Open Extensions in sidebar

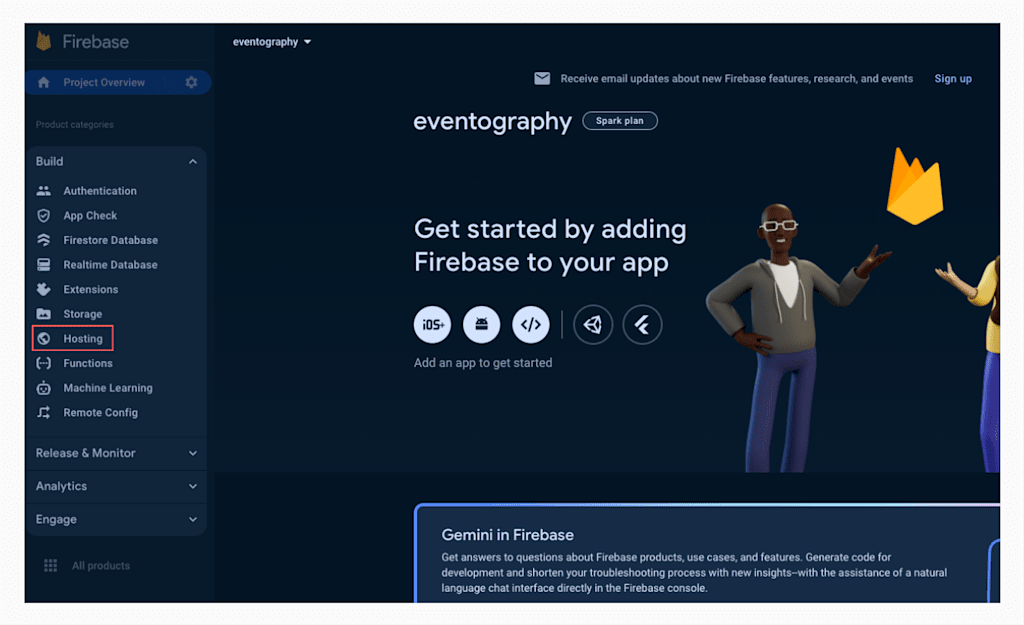click(x=91, y=289)
